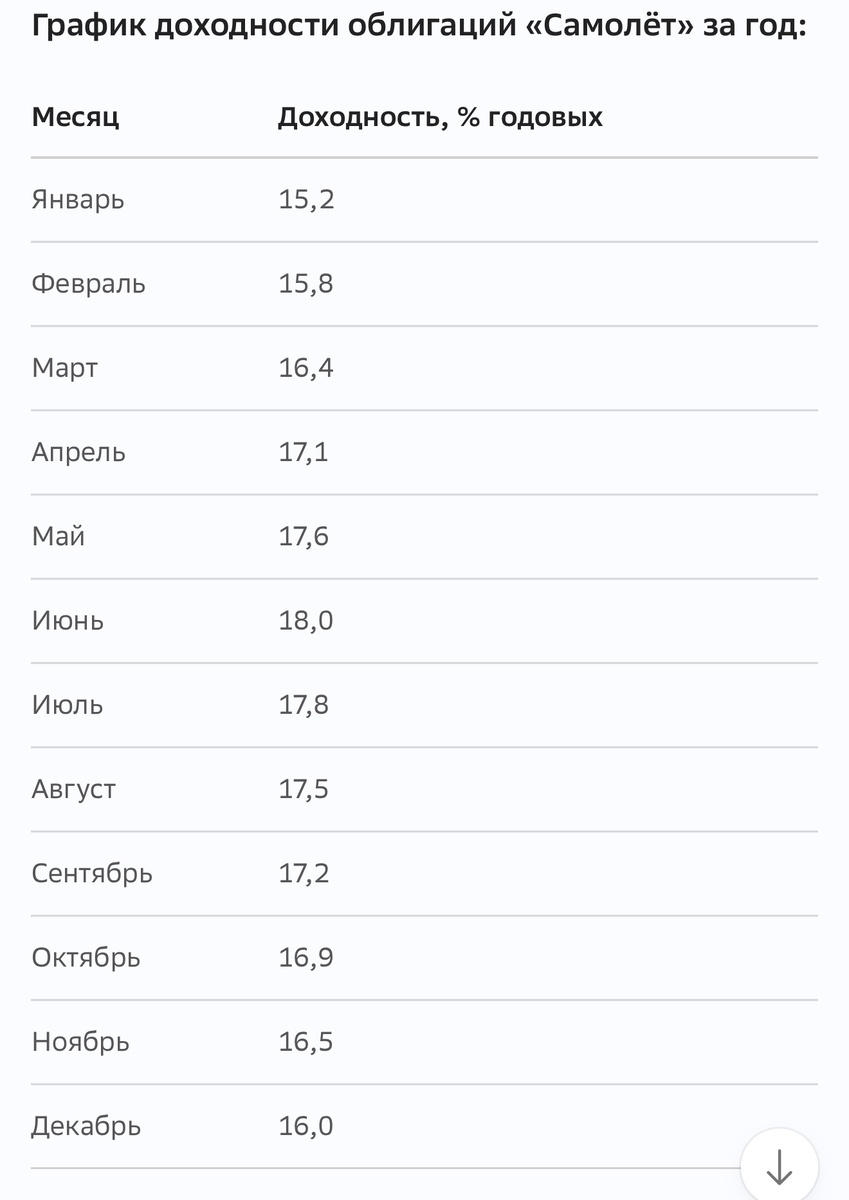
Task: Click on the Март month cell
Action: point(65,368)
